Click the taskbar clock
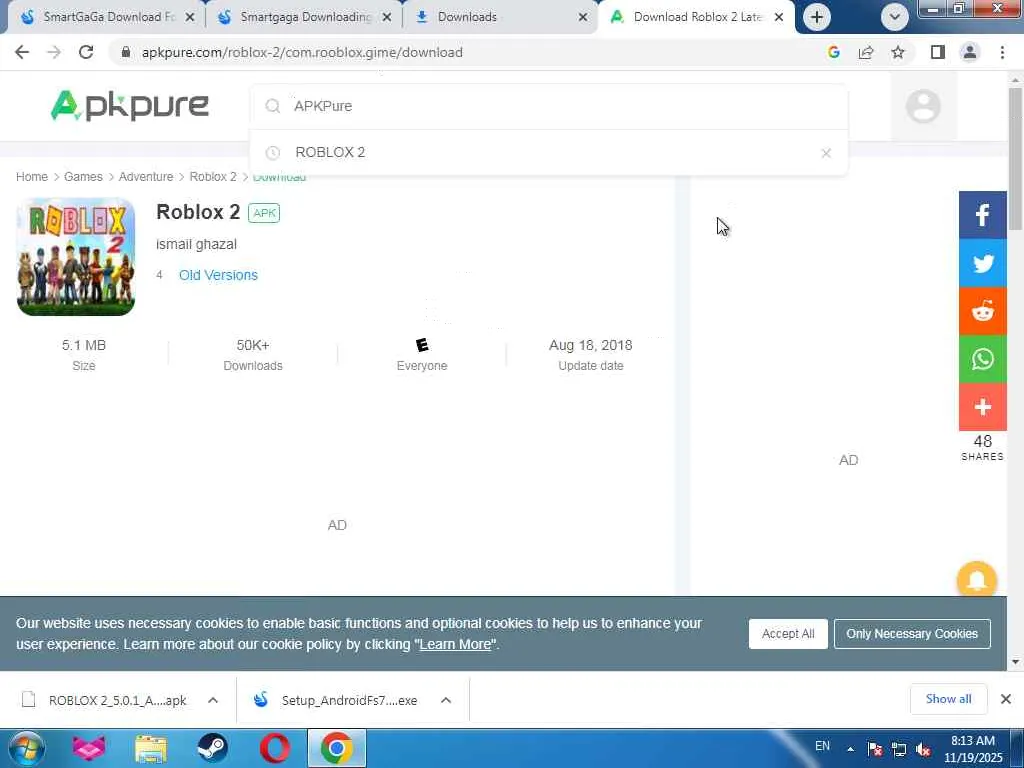The height and width of the screenshot is (768, 1024). (x=972, y=749)
